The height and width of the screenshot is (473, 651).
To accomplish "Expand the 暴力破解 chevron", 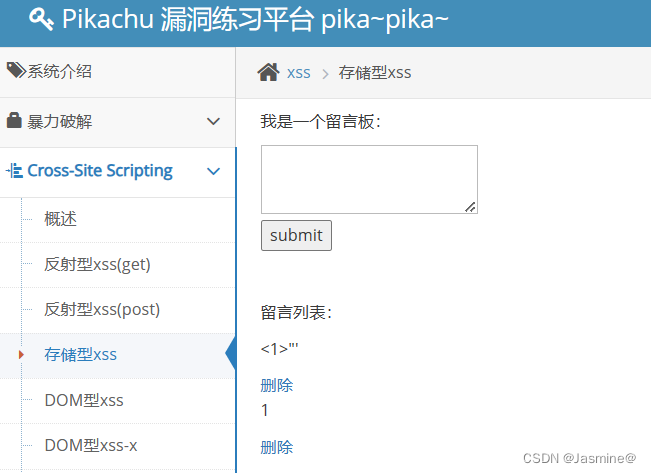I will [213, 121].
